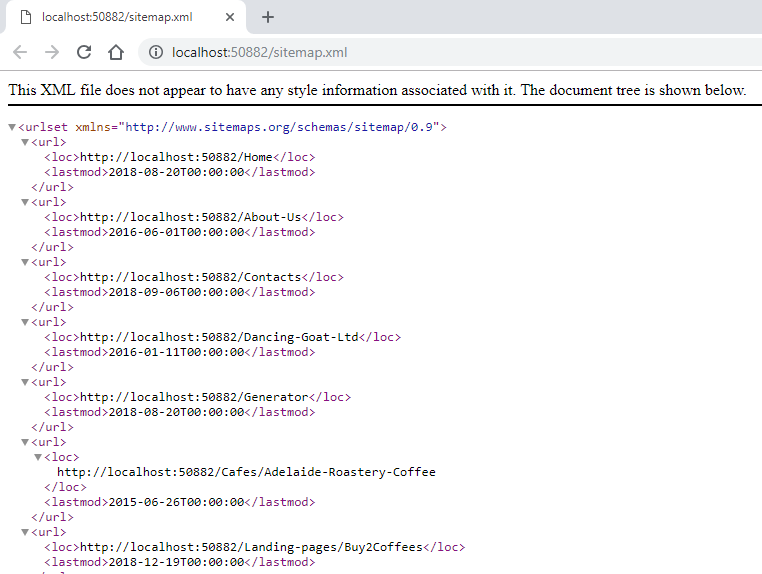Collapse the url node containing Home
Viewport: 762px width, 574px height.
click(x=25, y=142)
